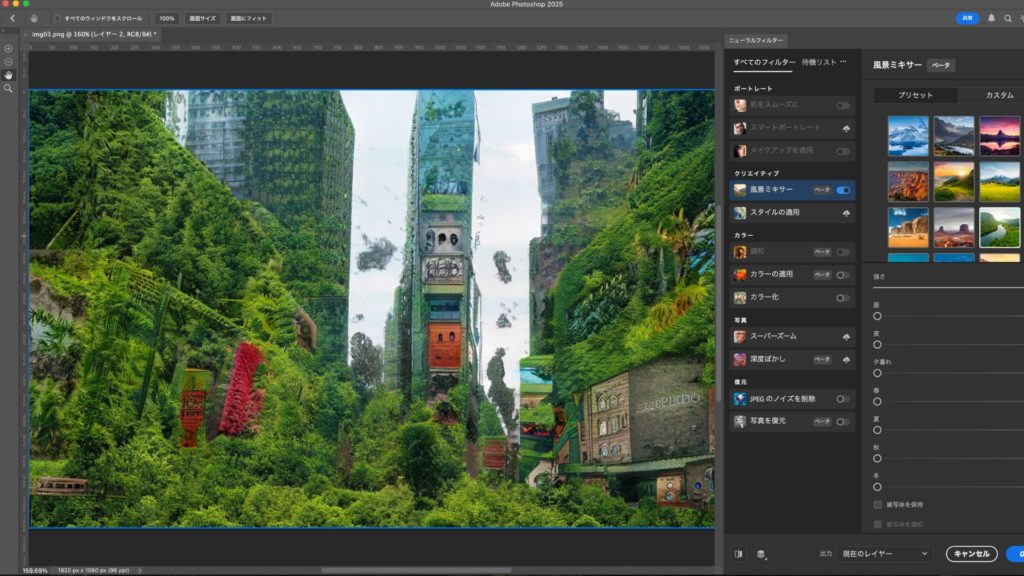Open notifications bell icon at top right
Image resolution: width=1024 pixels, height=576 pixels.
991,18
